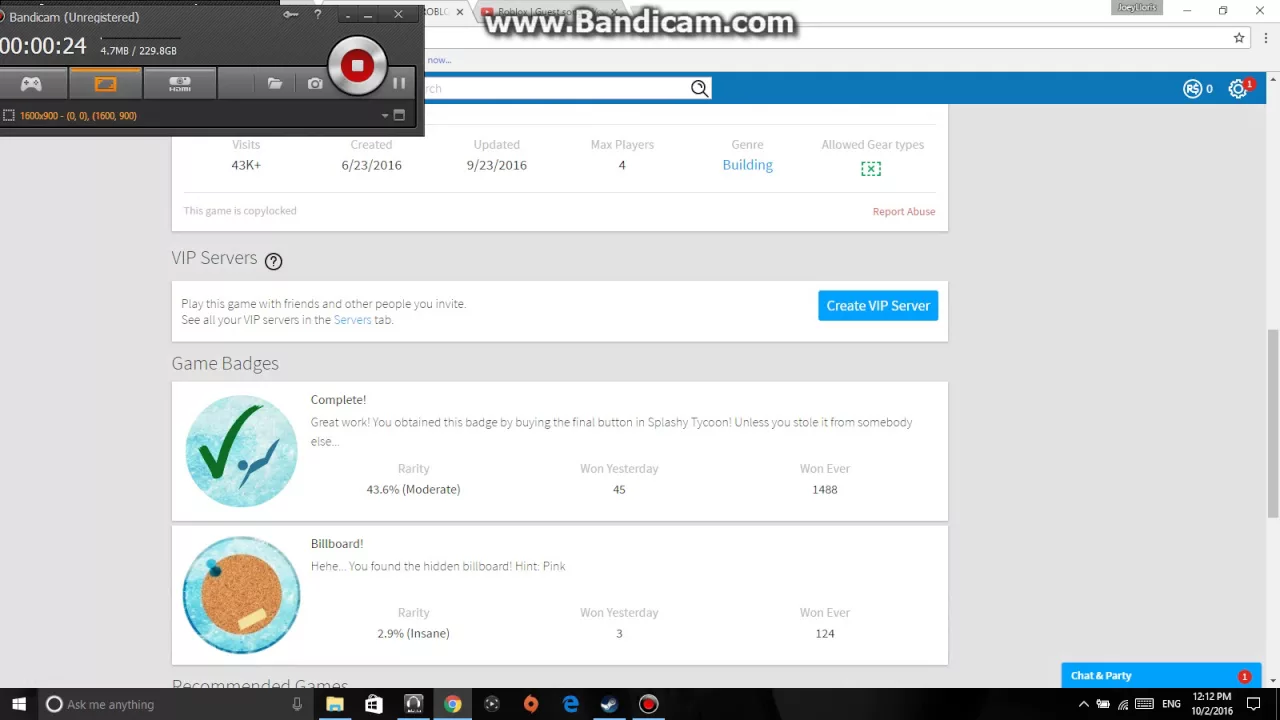The image size is (1280, 720).
Task: Click Updated date 9/23/2016
Action: pos(496,165)
